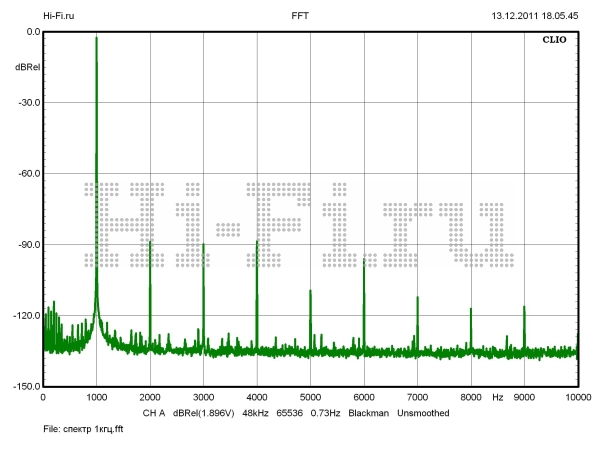
Task: Click the 1000 Hz fundamental peak tip
Action: click(x=96, y=39)
